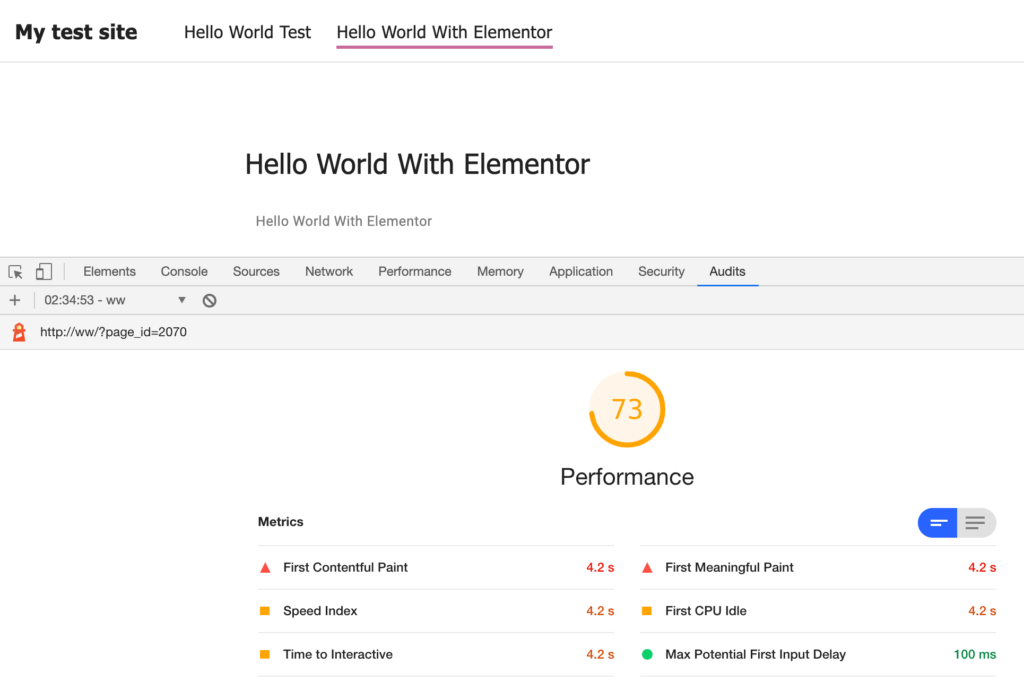Click the Time to Interactive metric label
This screenshot has width=1024, height=683.
pyautogui.click(x=338, y=654)
